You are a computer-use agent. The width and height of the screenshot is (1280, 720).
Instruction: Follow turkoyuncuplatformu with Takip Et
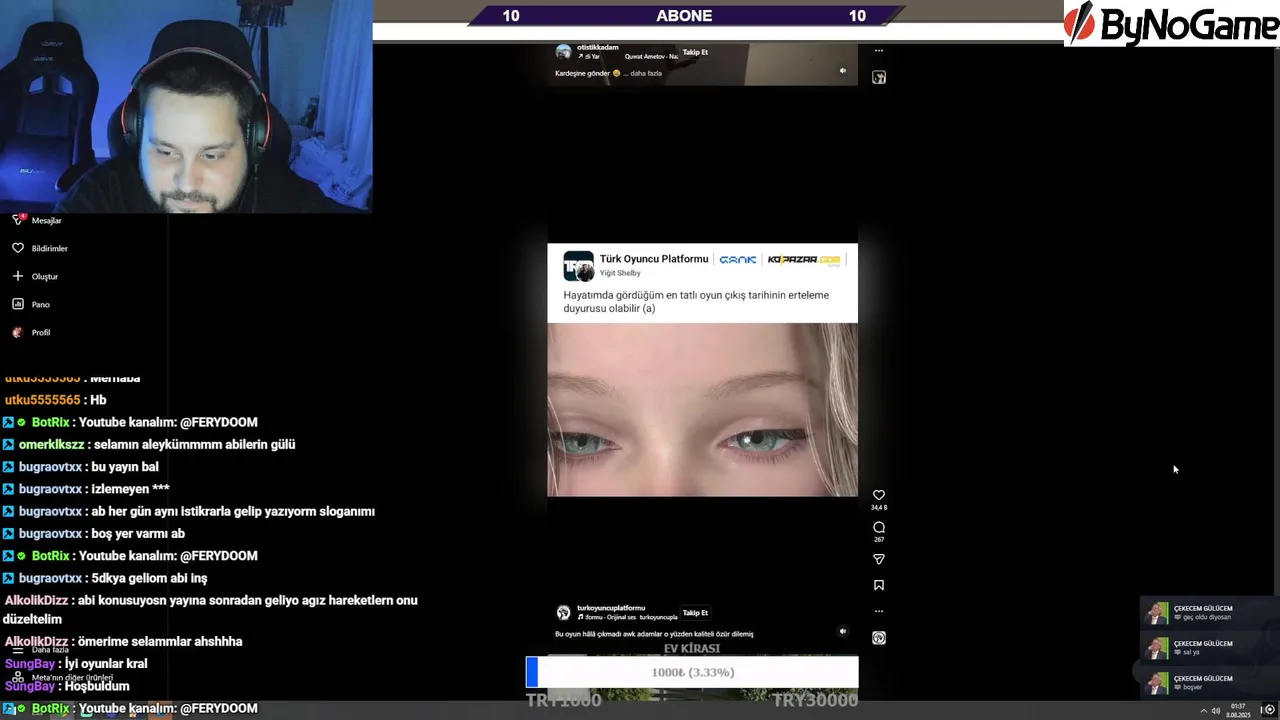pos(695,612)
